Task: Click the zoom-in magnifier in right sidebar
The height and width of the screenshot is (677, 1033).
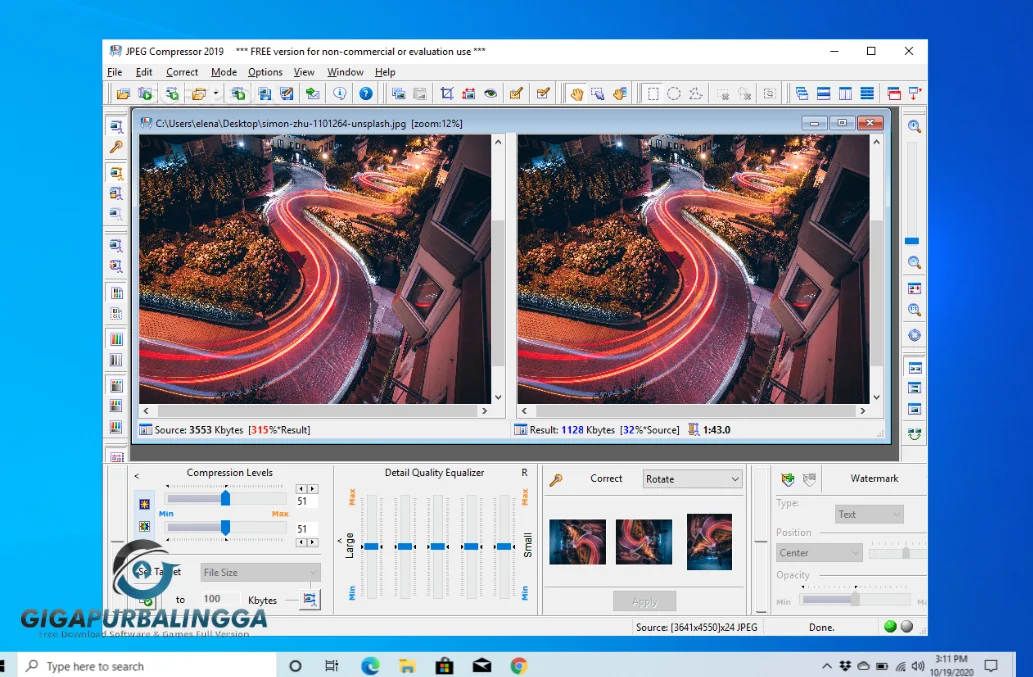Action: tap(914, 126)
